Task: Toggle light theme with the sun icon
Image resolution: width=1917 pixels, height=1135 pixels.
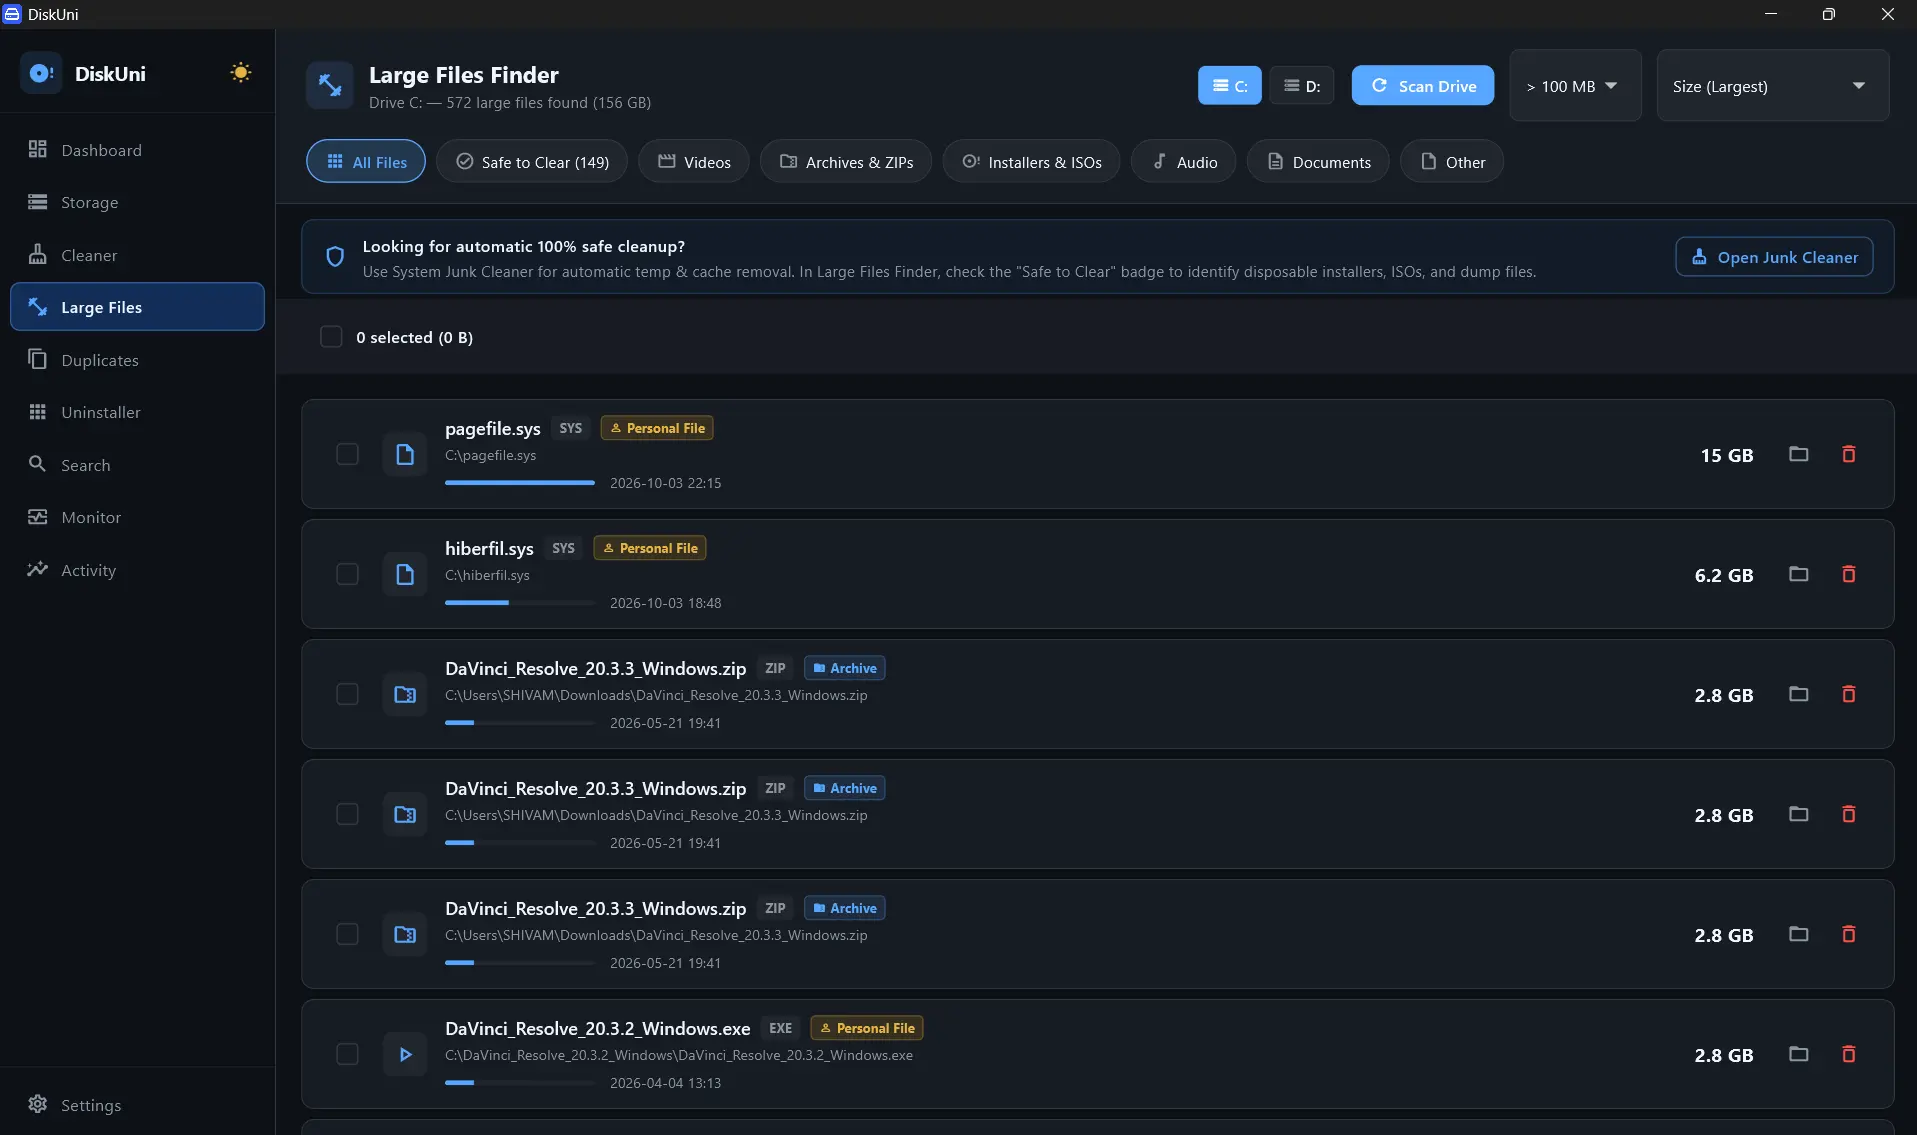Action: [x=240, y=73]
